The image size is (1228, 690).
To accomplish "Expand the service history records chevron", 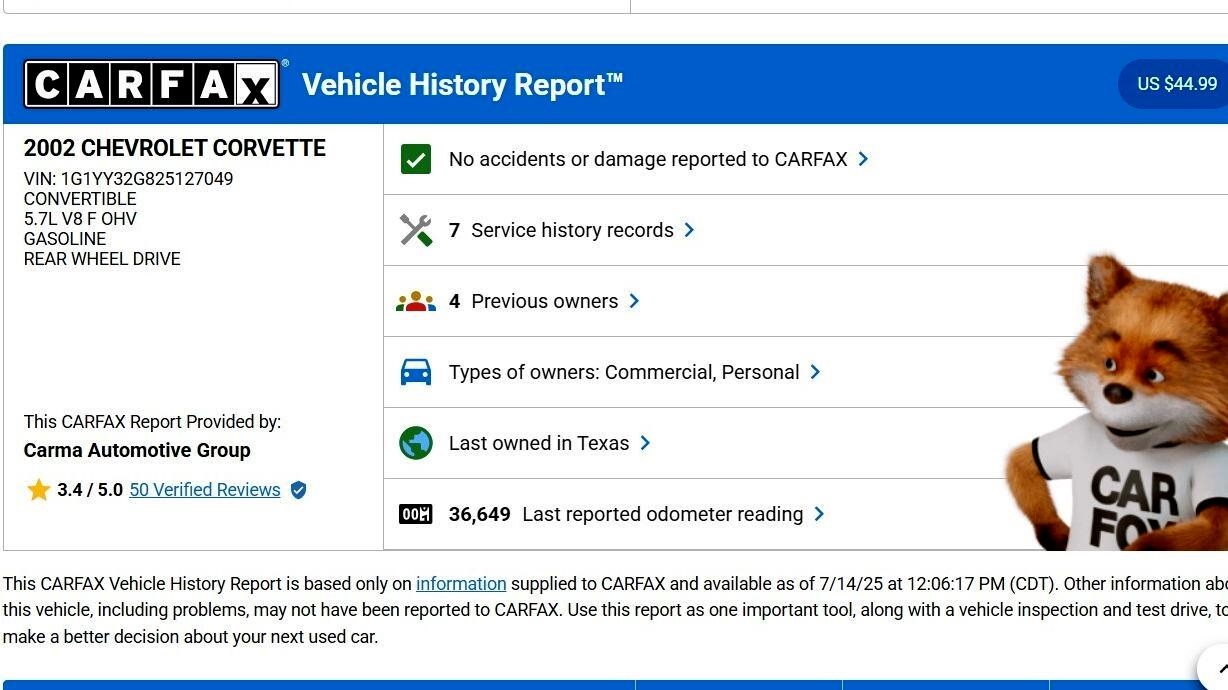I will (x=689, y=230).
